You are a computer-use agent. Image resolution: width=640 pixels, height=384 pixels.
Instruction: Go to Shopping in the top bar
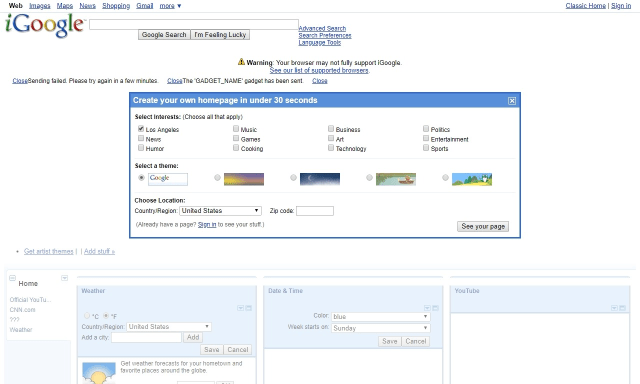point(116,6)
